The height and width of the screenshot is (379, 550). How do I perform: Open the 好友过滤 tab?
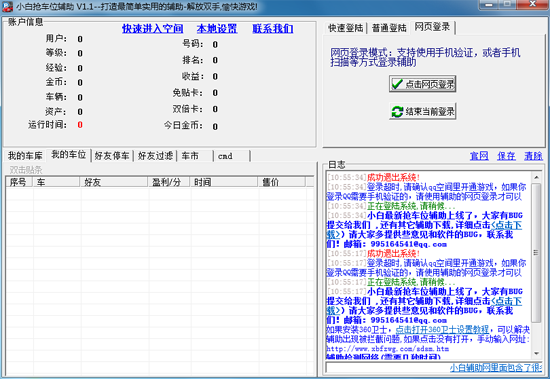click(x=155, y=156)
